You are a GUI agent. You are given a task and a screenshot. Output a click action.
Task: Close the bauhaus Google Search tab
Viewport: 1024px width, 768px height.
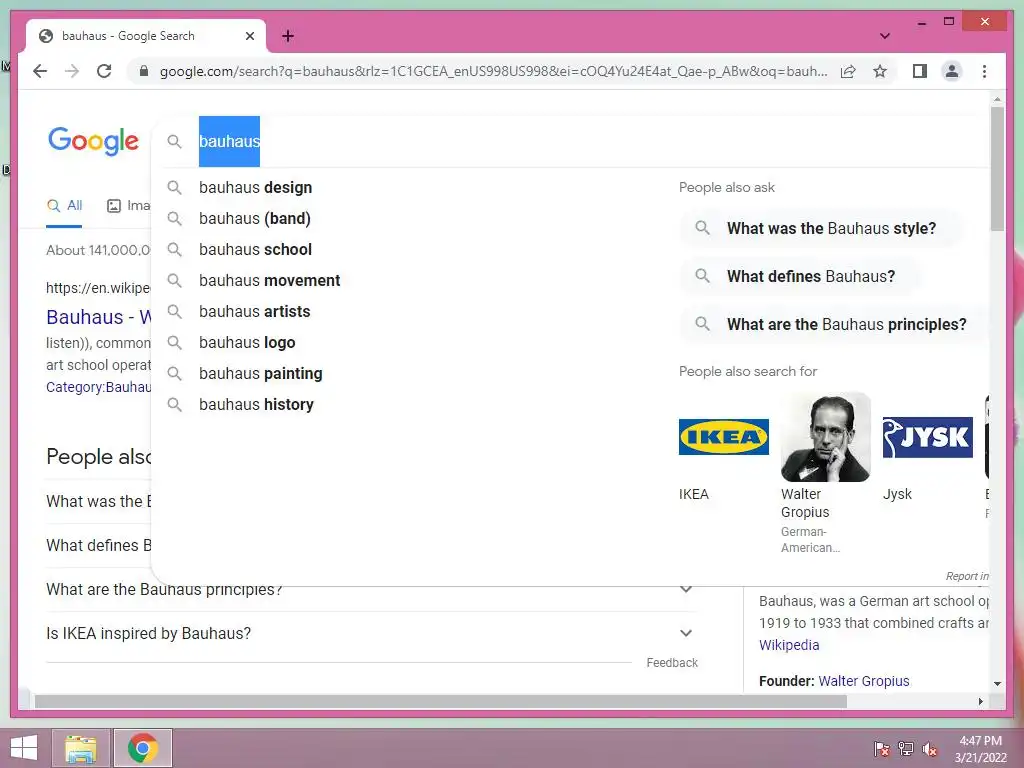pos(249,36)
